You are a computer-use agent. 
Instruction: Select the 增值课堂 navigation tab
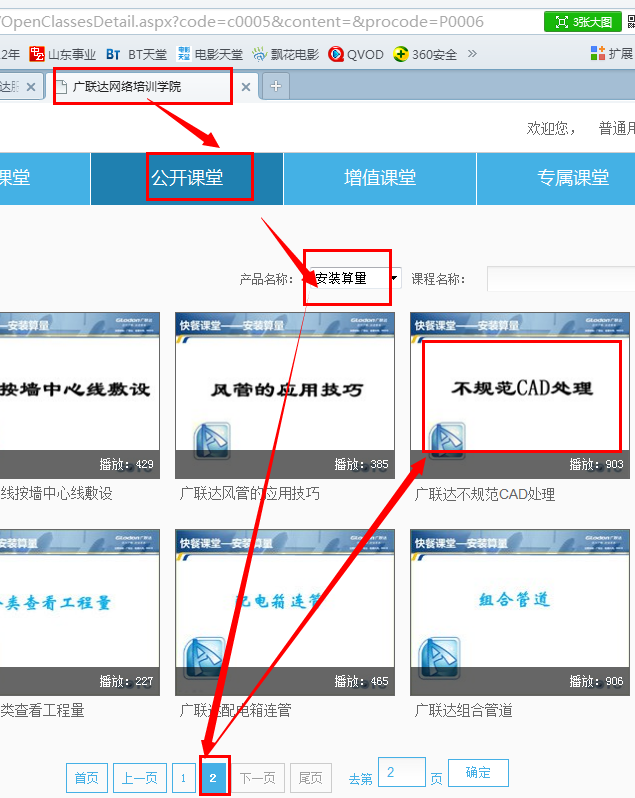tap(380, 178)
